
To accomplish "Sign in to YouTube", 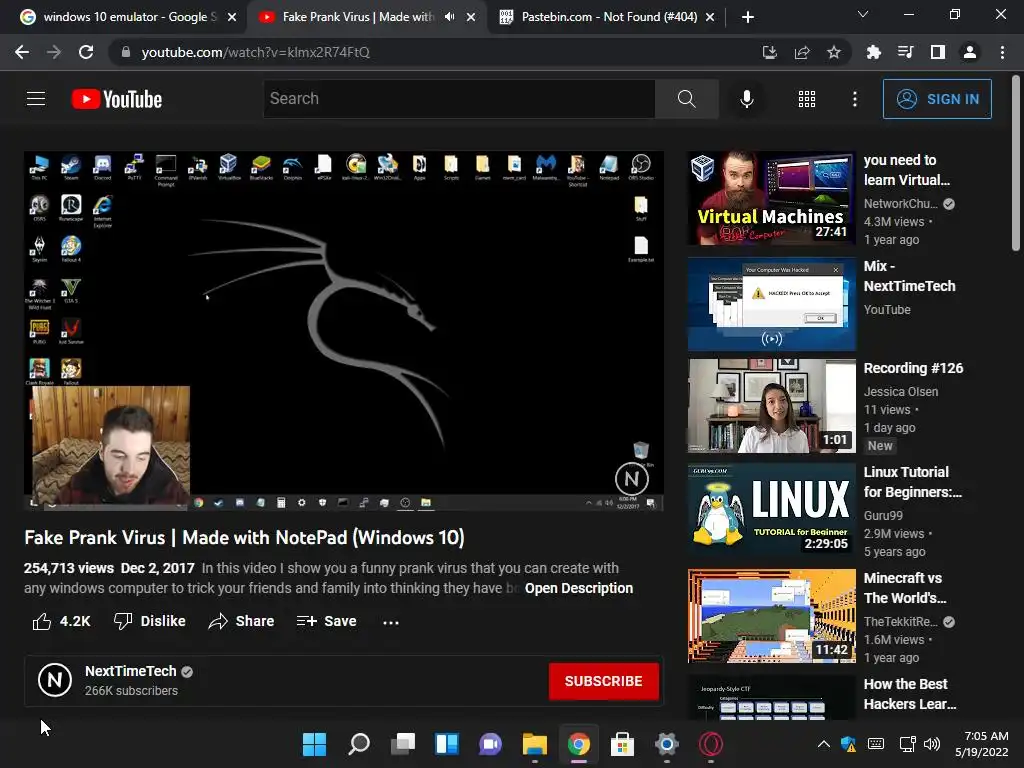I will (x=937, y=99).
